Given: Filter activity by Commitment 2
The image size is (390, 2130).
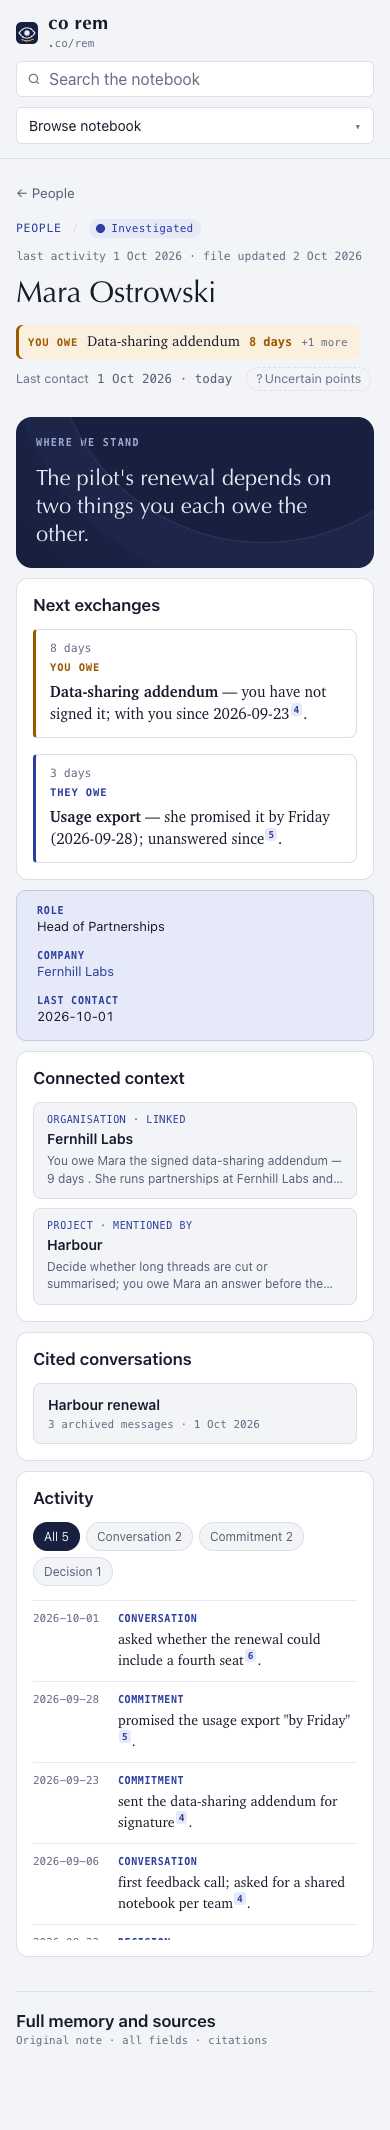Looking at the screenshot, I should (251, 1536).
